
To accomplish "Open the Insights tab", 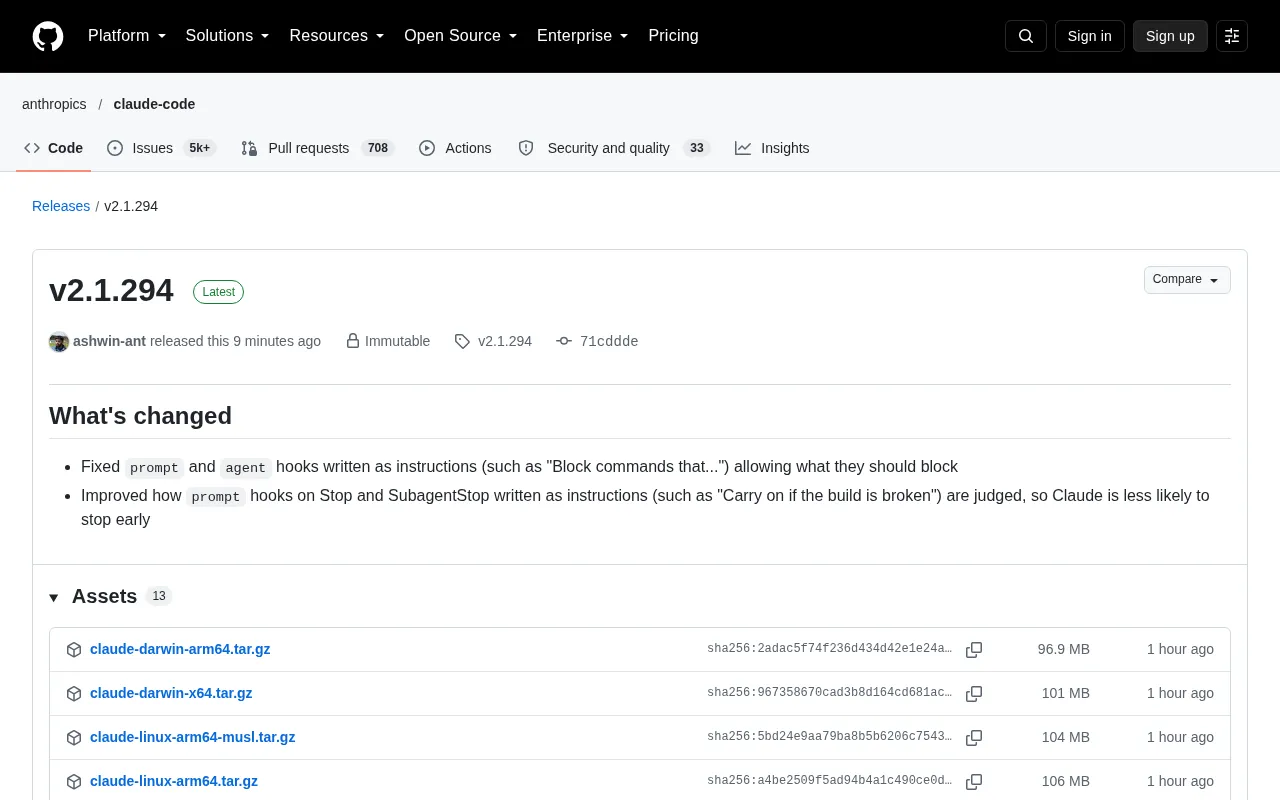I will (x=772, y=148).
